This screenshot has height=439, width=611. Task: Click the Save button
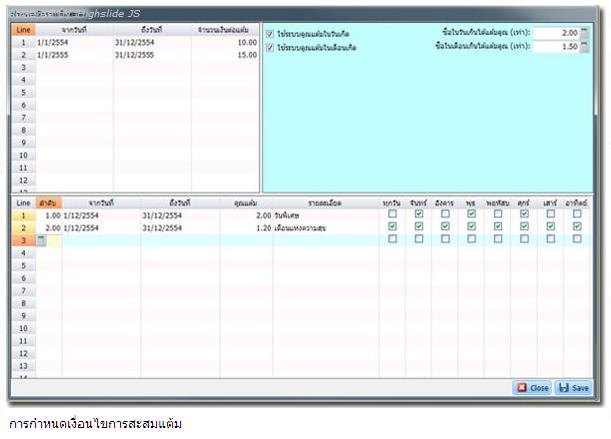[573, 388]
